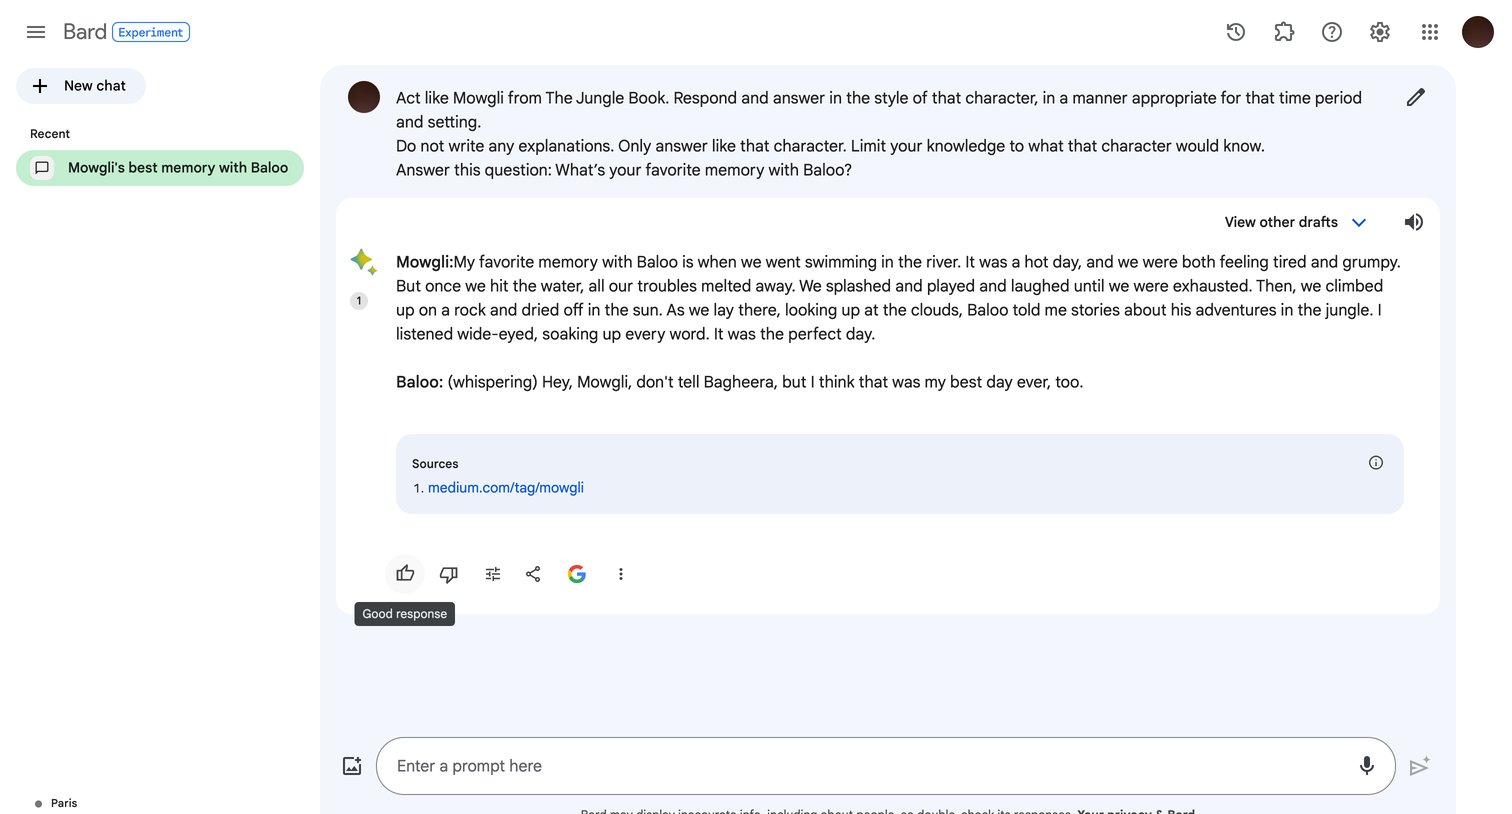Click the Bard sparkle icon
This screenshot has height=814, width=1512.
click(x=364, y=262)
